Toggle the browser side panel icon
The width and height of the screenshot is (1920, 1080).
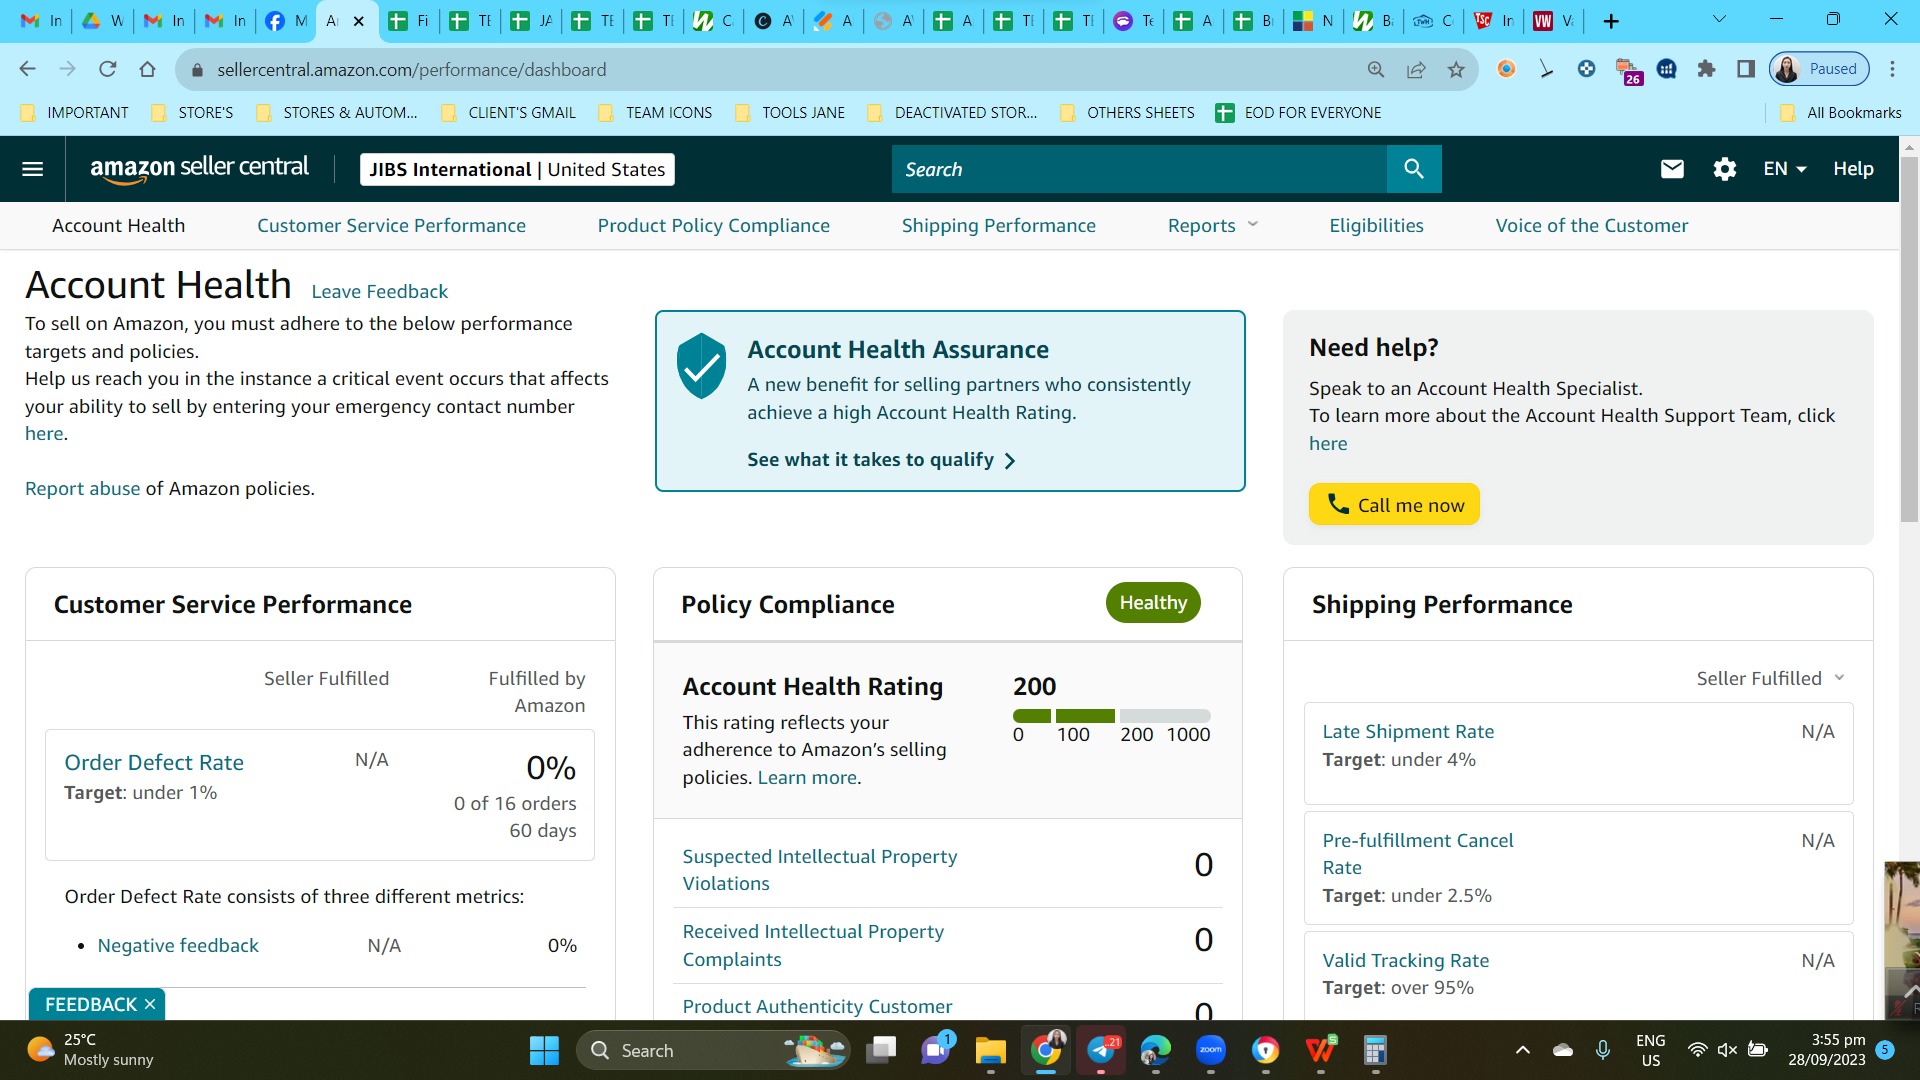point(1746,69)
